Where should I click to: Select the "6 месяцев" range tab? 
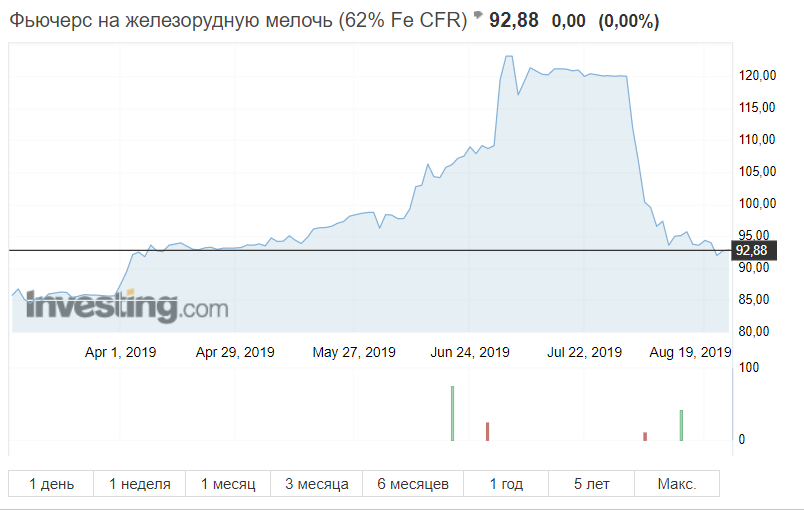tap(413, 484)
